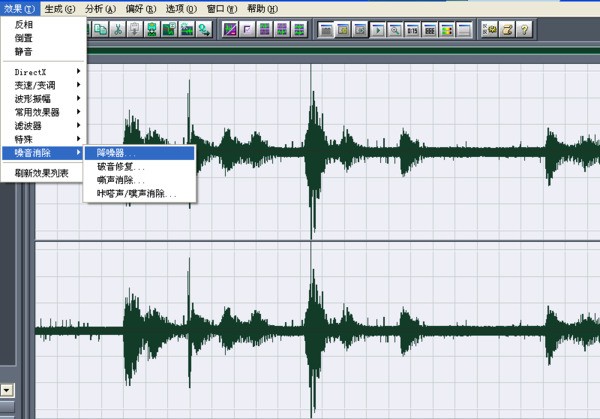Click 刷新效果列表 to refresh effects
The width and height of the screenshot is (600, 419).
(43, 172)
